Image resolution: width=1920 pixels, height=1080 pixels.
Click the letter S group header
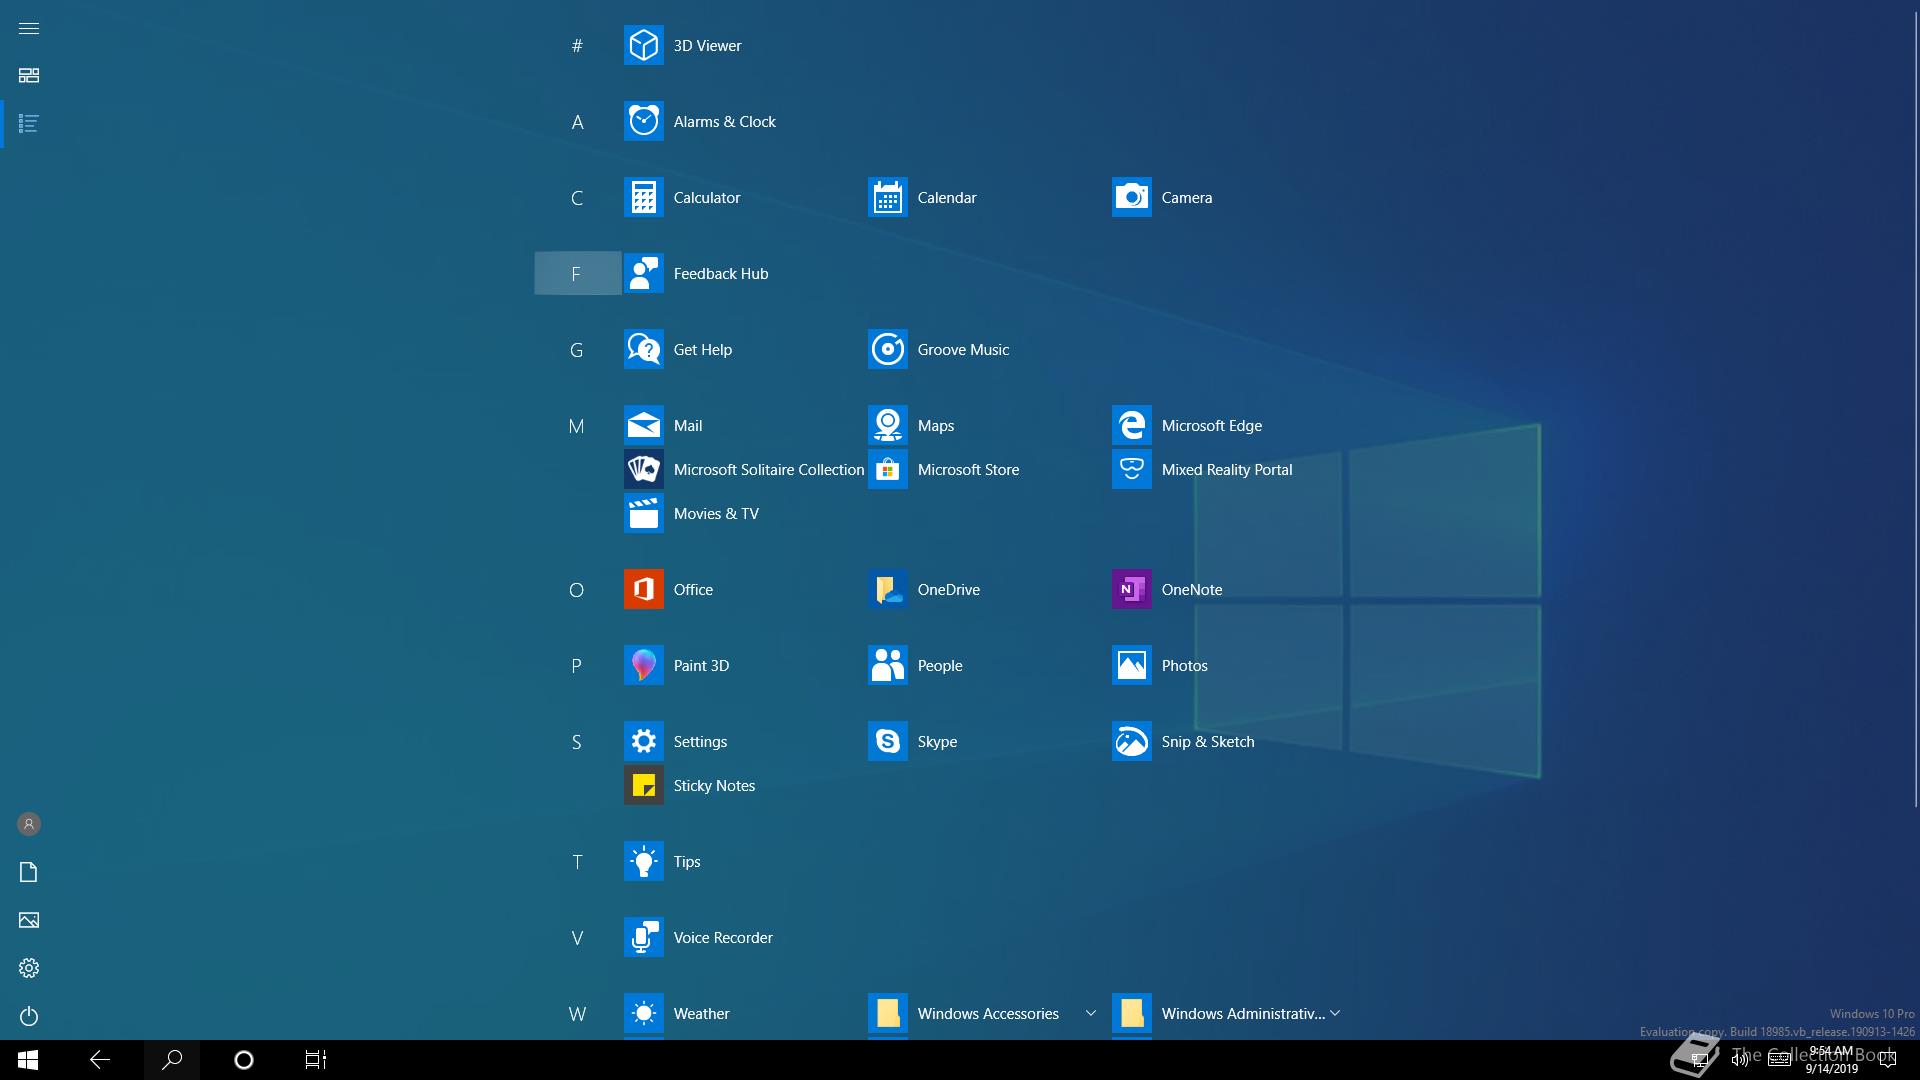click(x=577, y=742)
